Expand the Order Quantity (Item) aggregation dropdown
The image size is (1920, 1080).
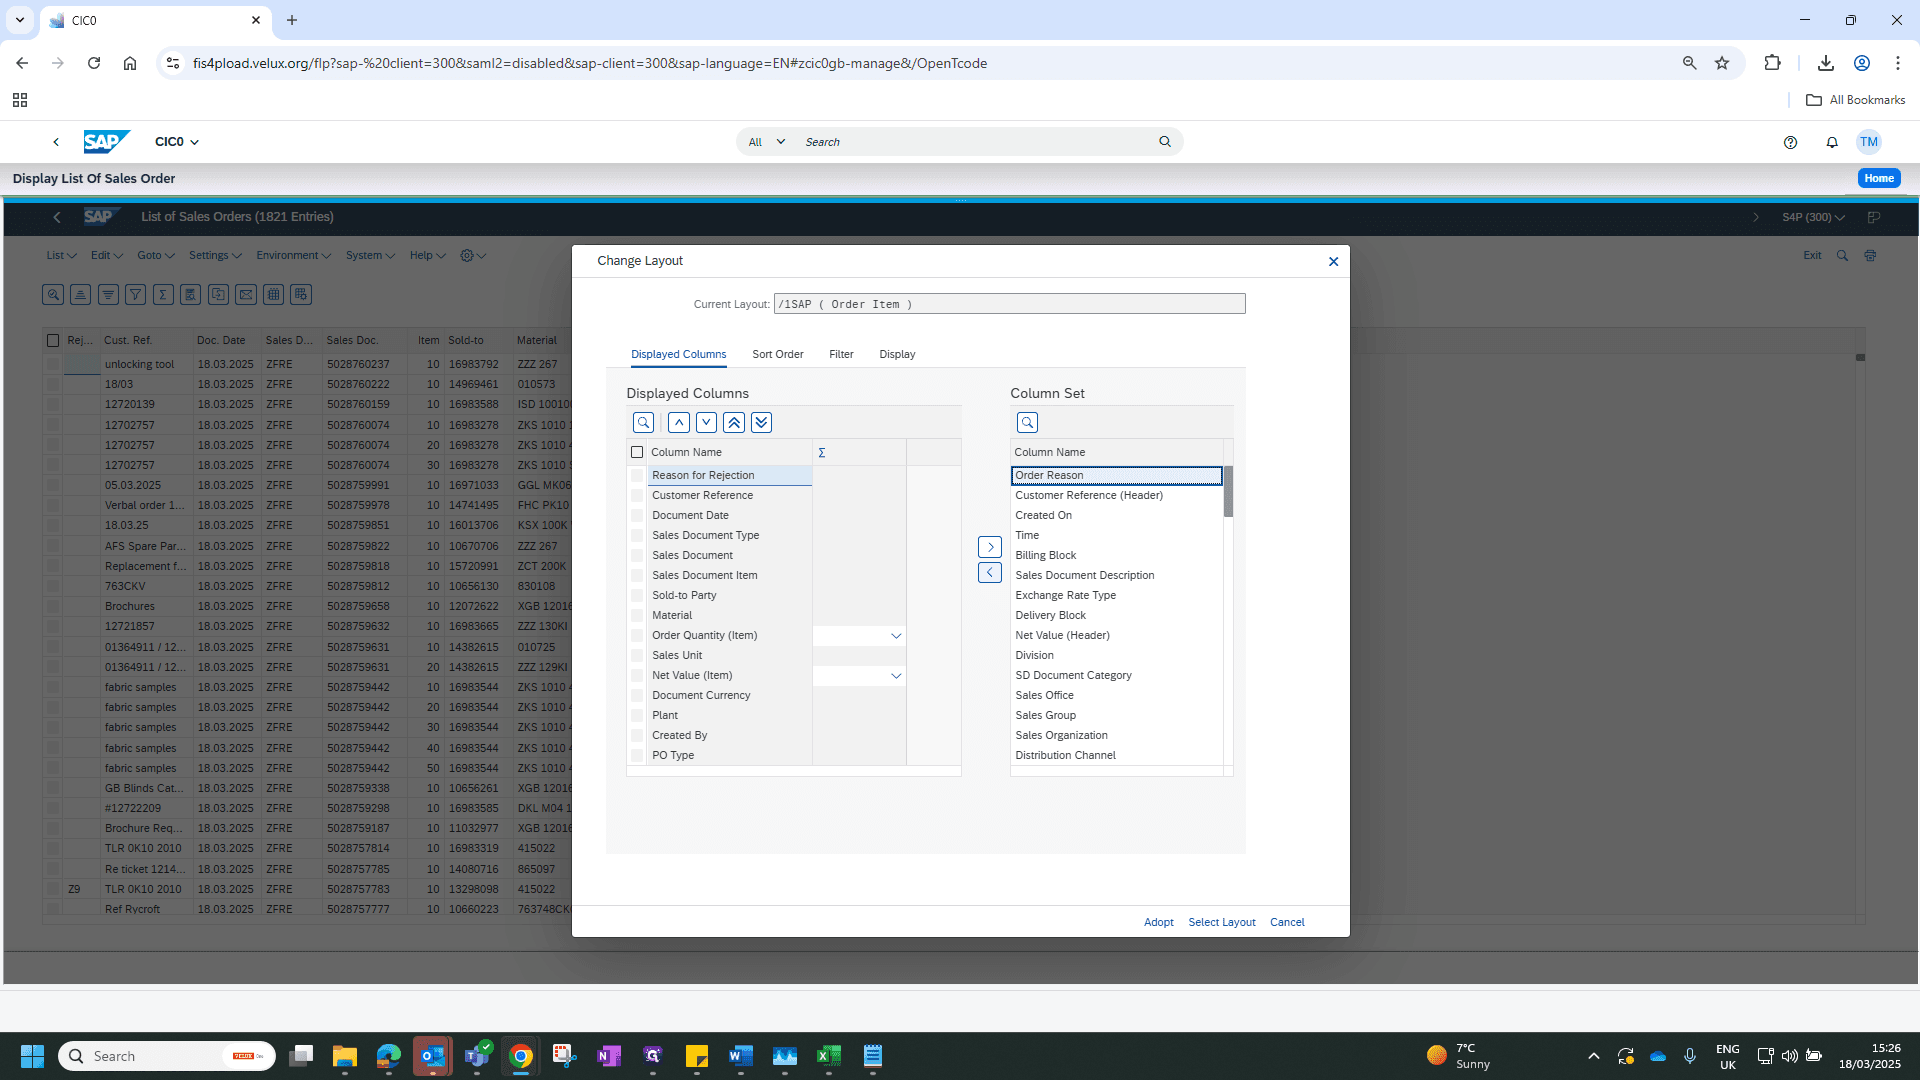coord(896,636)
